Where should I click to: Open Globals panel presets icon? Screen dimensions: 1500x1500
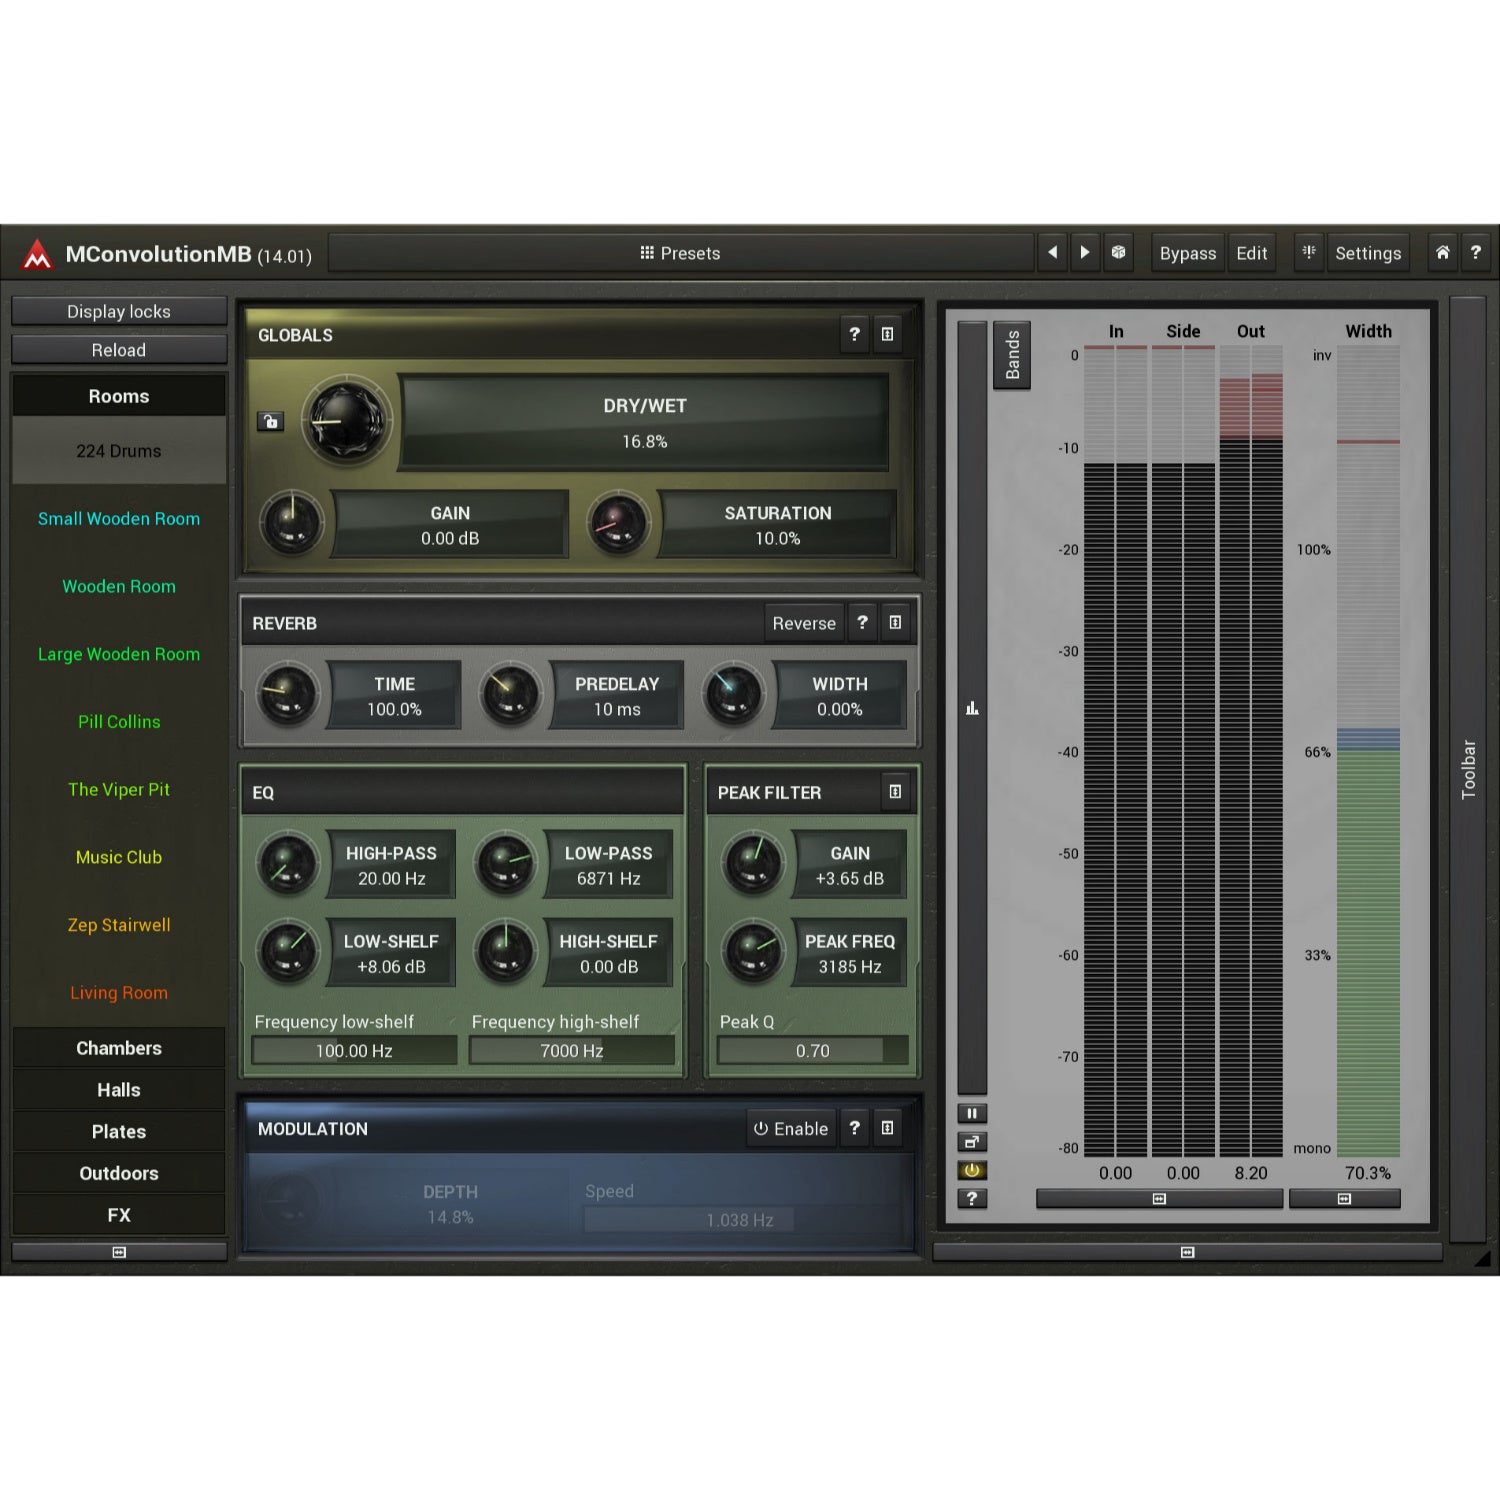click(x=887, y=334)
